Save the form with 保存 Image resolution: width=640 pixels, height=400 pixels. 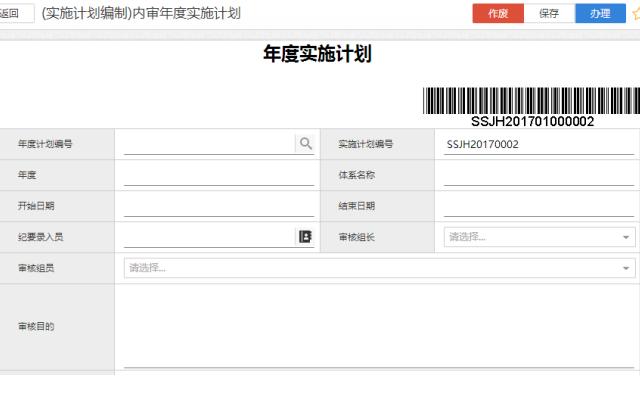click(549, 14)
